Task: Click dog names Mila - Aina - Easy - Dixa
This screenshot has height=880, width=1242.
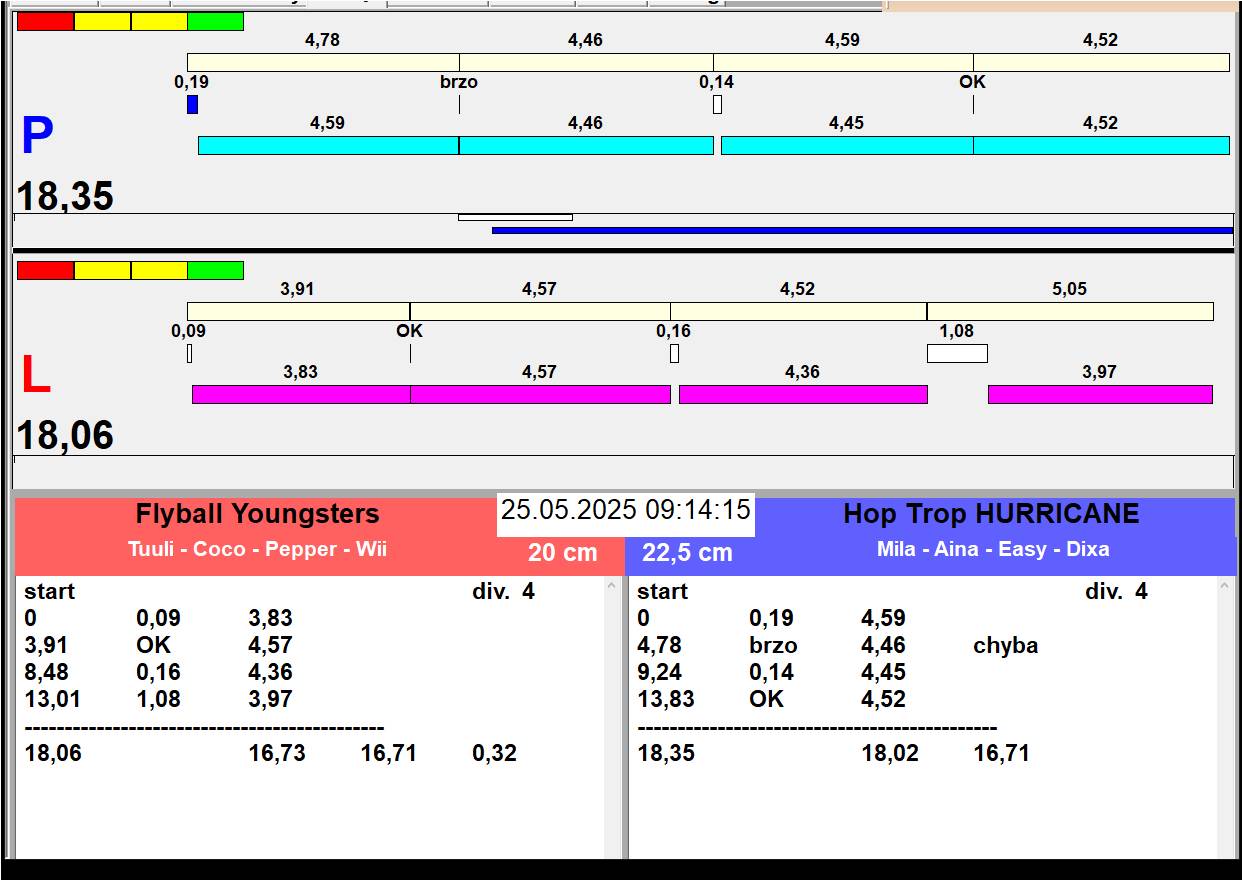Action: coord(993,549)
